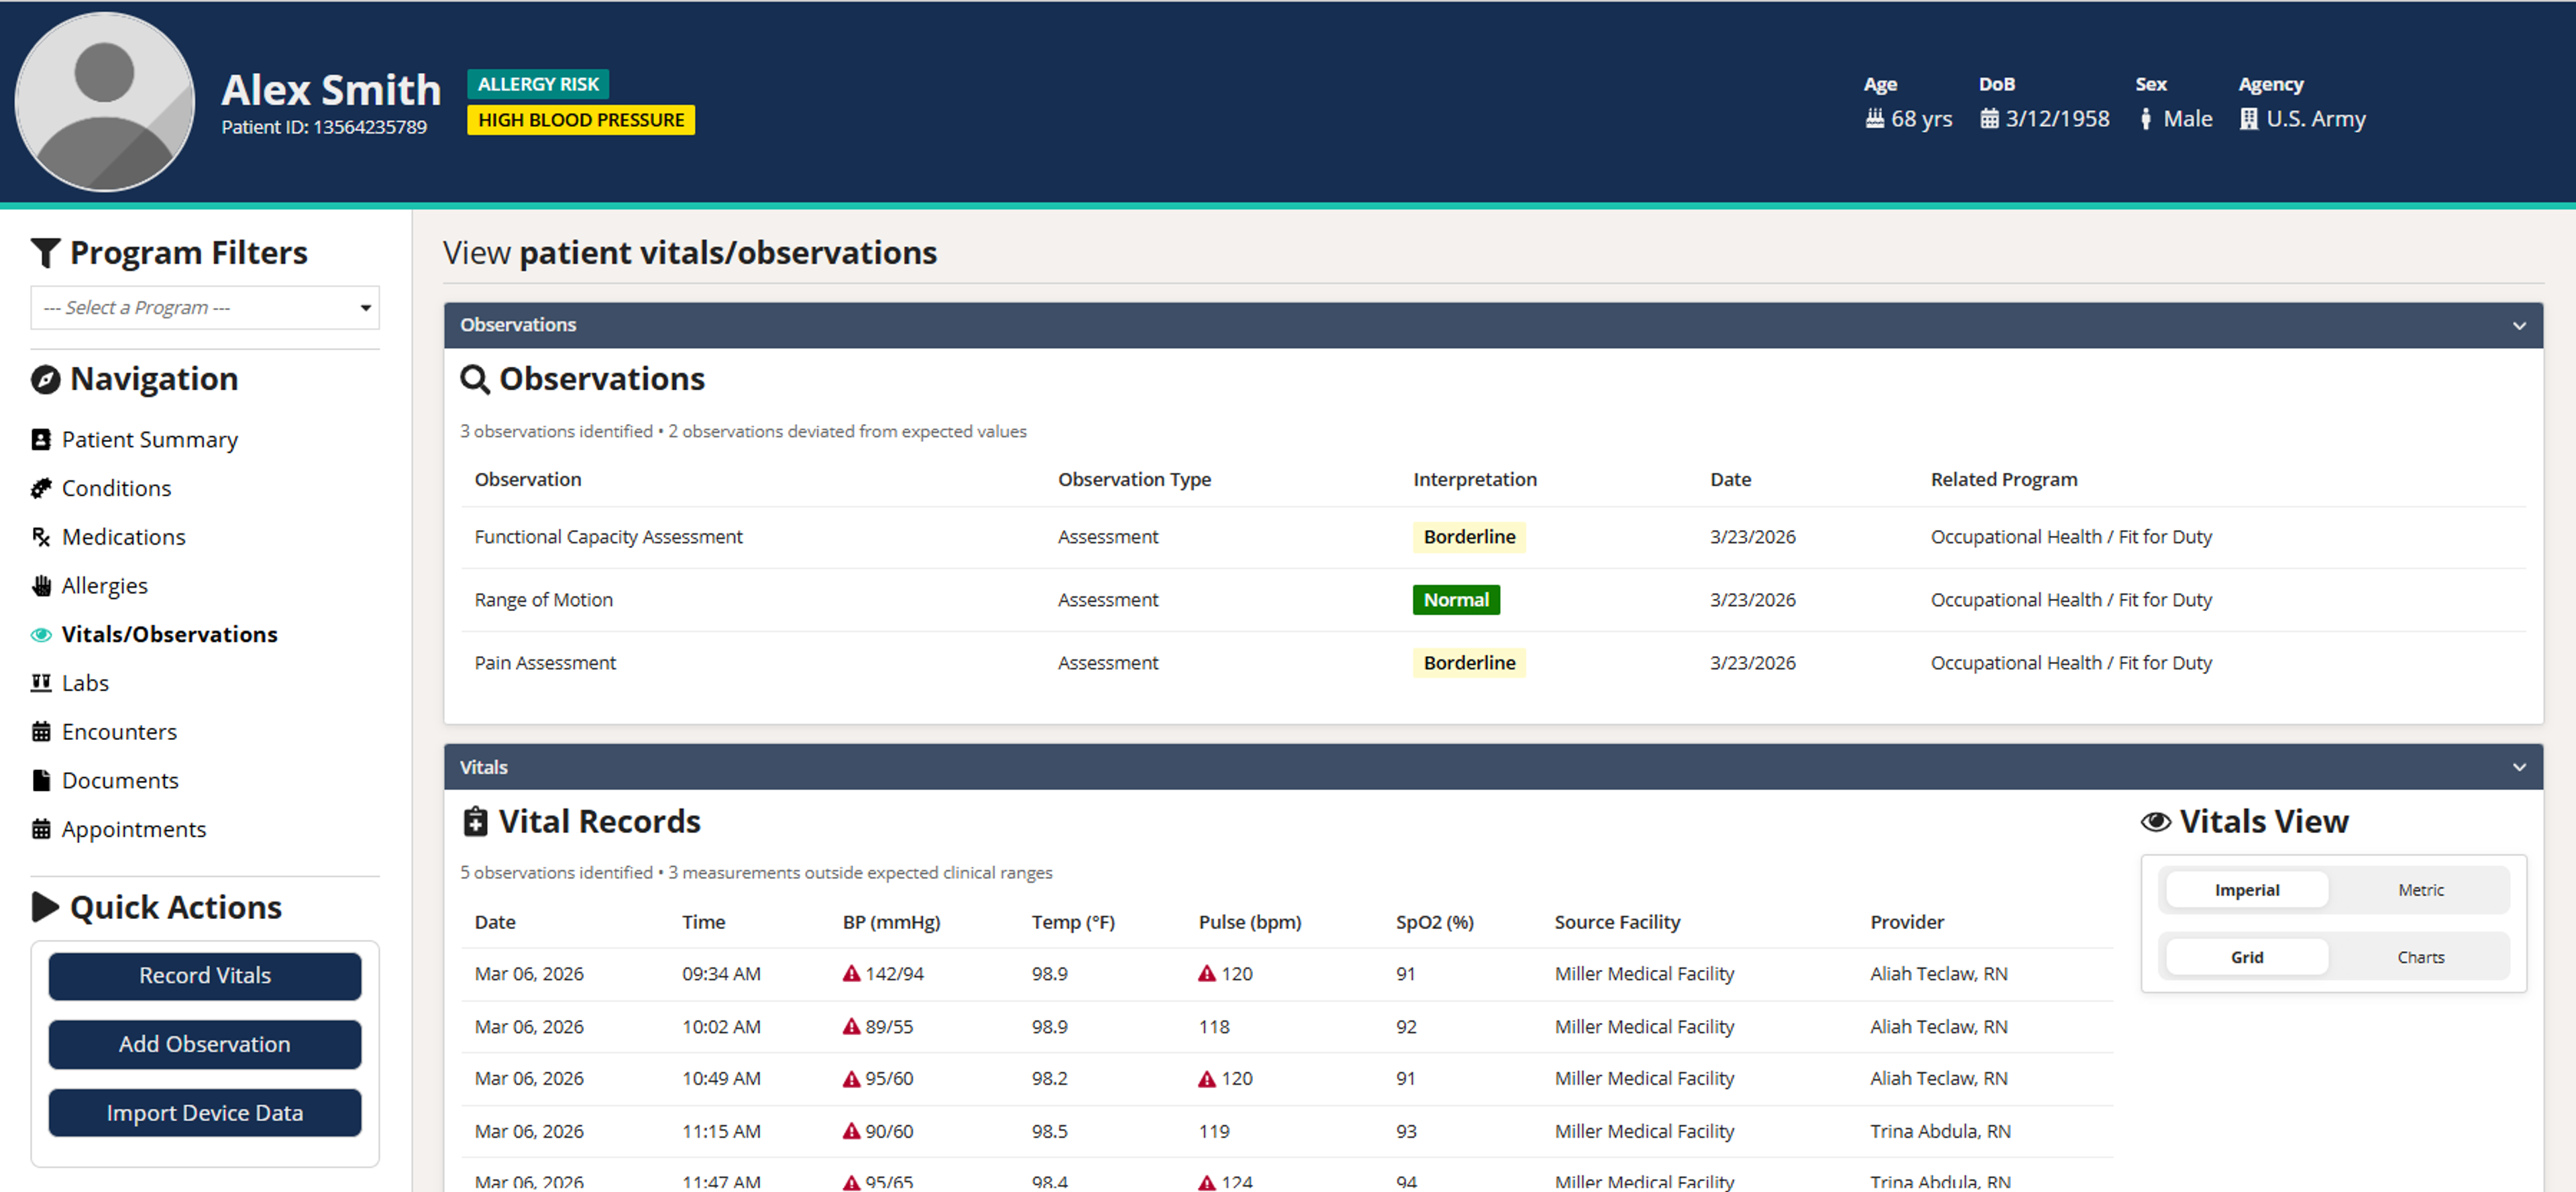The width and height of the screenshot is (2576, 1192).
Task: Click the Vitals View eye icon
Action: coord(2156,822)
